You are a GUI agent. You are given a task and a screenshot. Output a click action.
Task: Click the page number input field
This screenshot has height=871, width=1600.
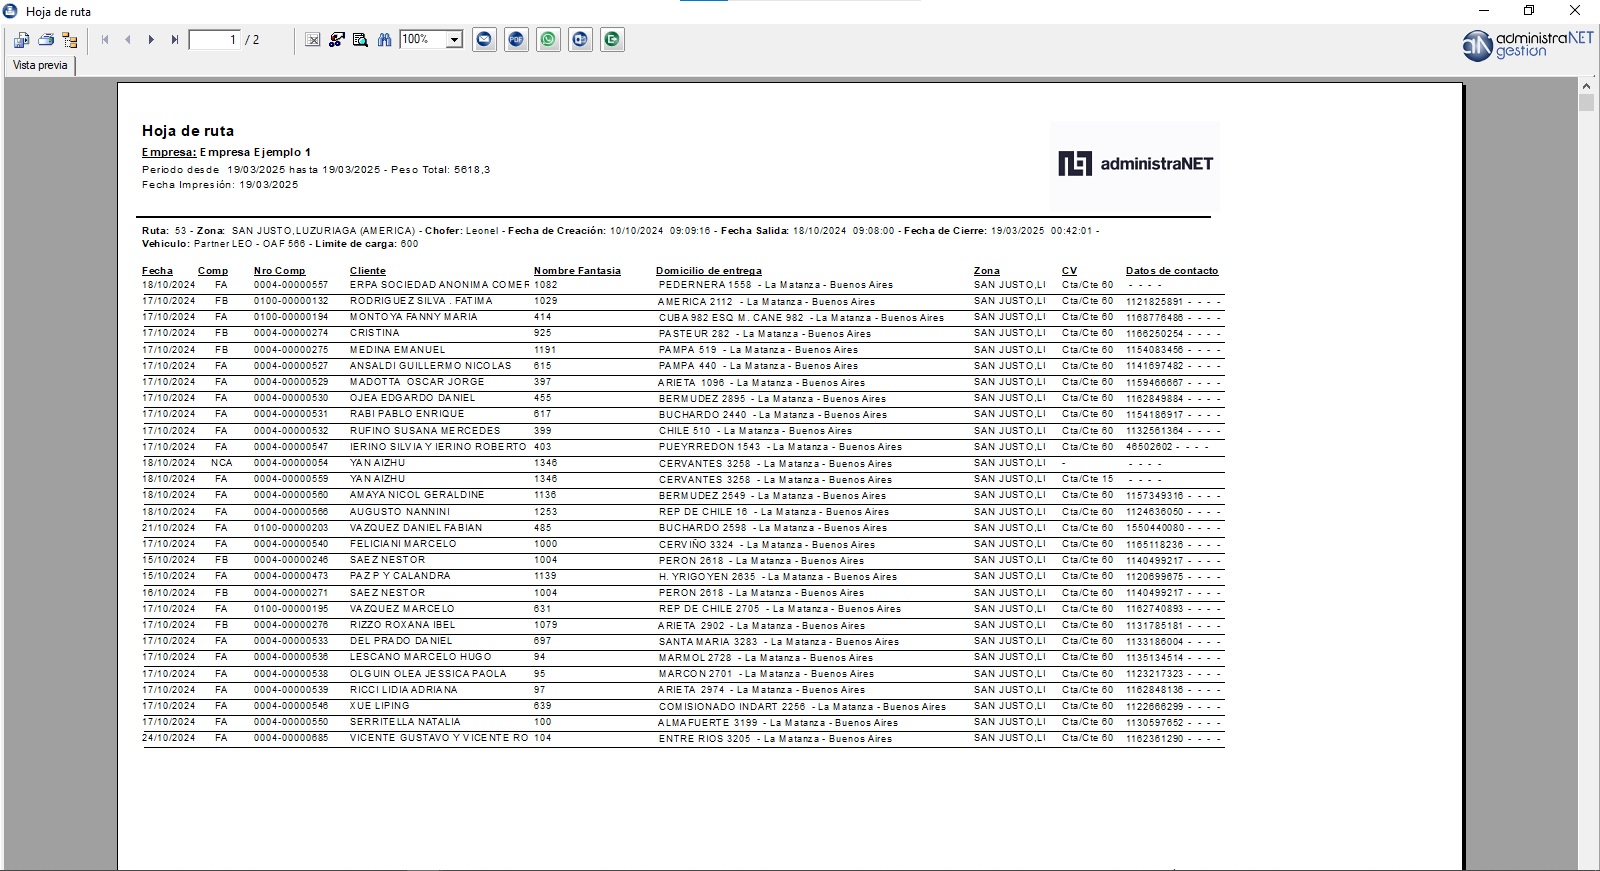[214, 40]
